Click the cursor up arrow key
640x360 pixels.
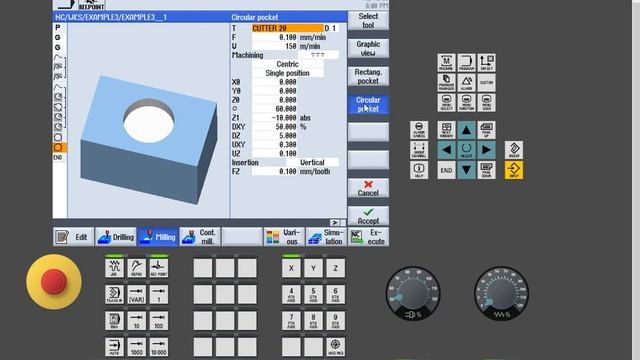(x=466, y=130)
